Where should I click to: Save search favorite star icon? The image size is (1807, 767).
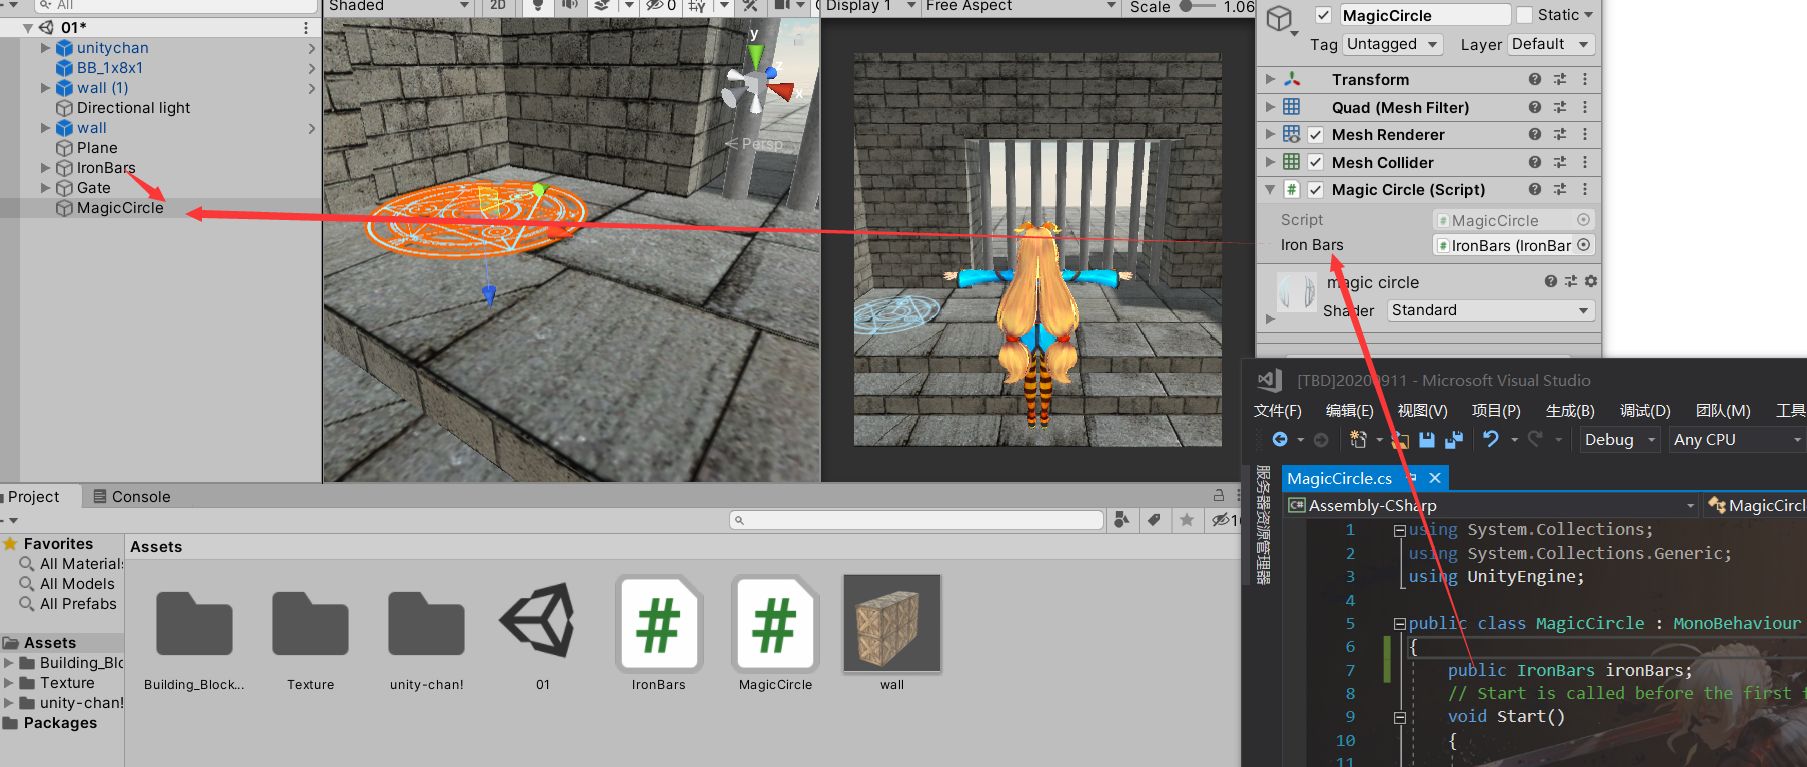pyautogui.click(x=1186, y=520)
